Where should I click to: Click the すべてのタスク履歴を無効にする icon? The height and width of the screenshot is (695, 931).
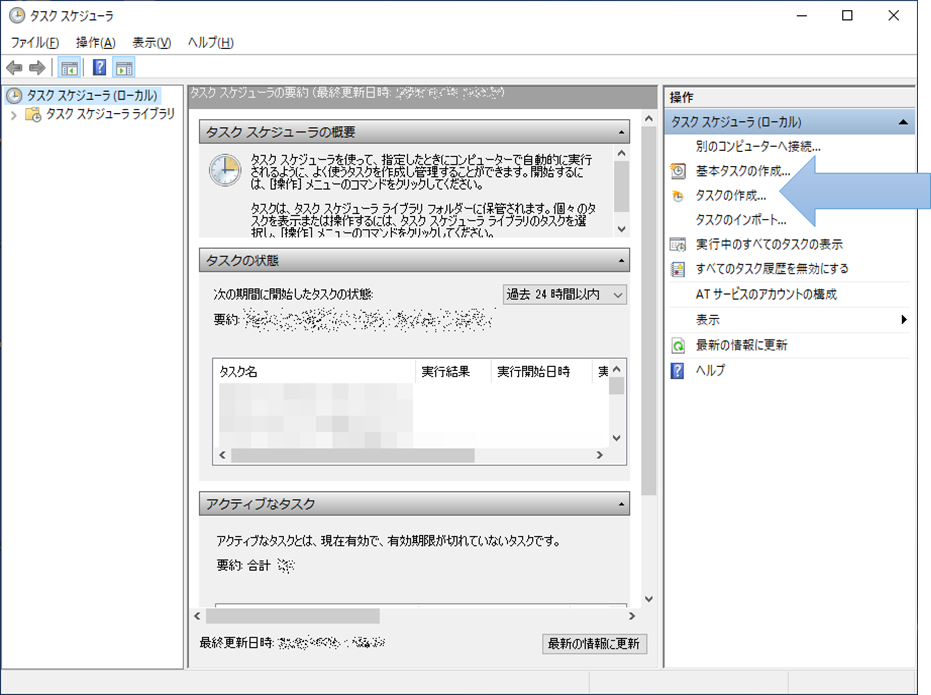click(677, 269)
